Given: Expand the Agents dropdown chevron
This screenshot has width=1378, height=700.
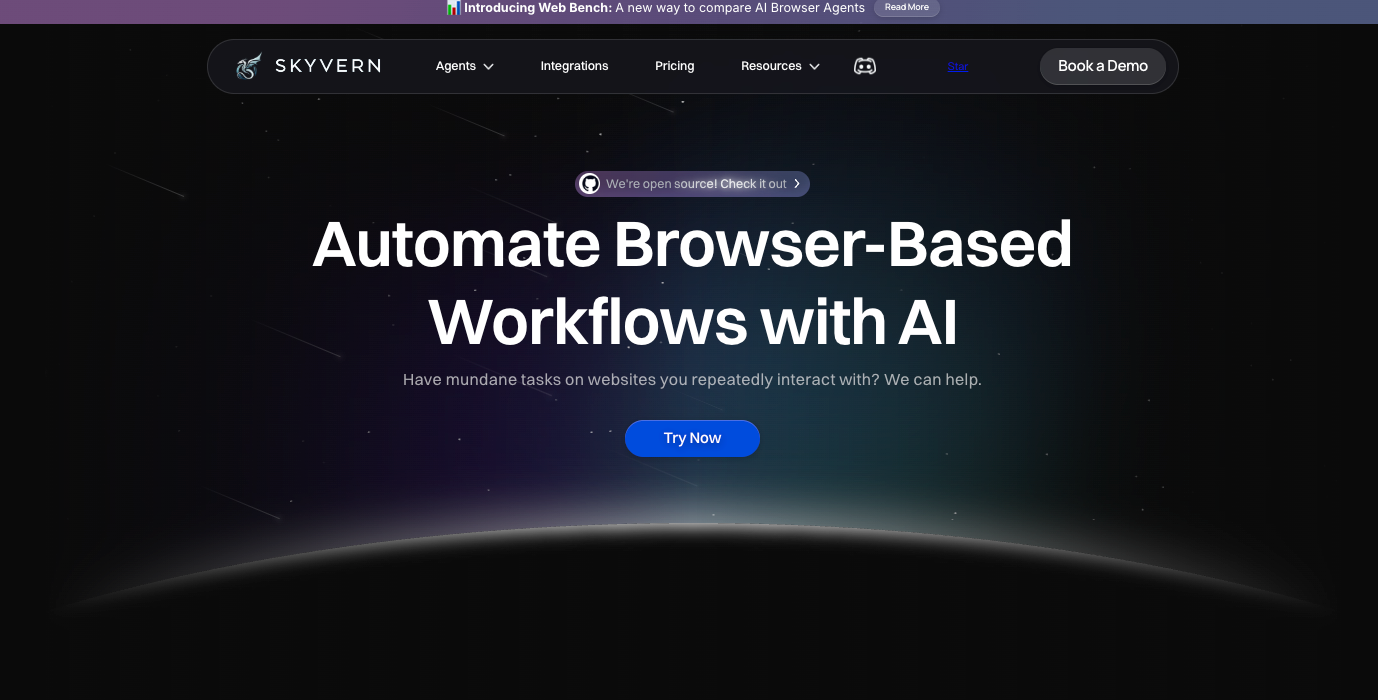Looking at the screenshot, I should pos(489,67).
